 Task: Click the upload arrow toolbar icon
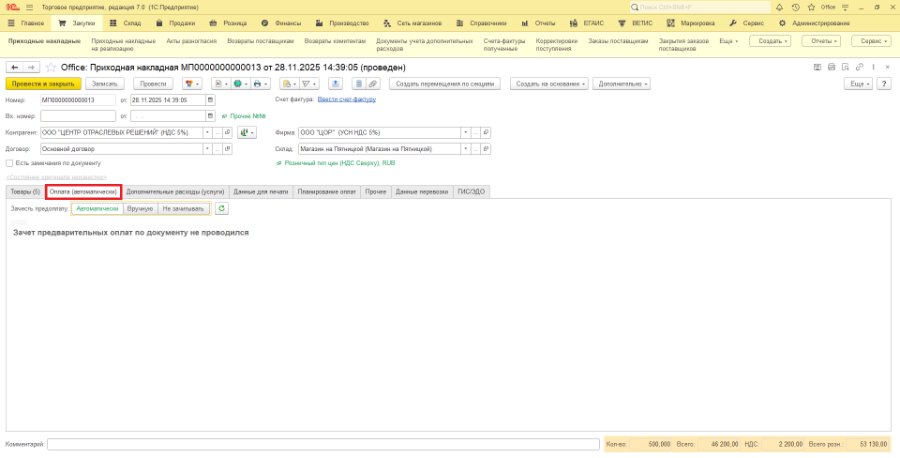click(336, 84)
